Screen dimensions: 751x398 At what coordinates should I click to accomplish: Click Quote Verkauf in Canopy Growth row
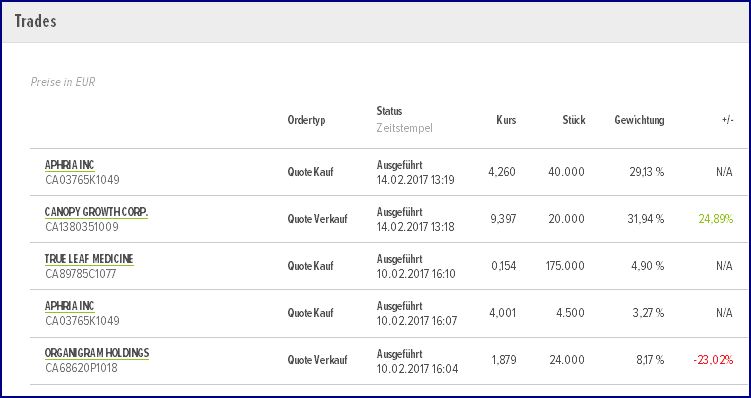click(x=316, y=219)
